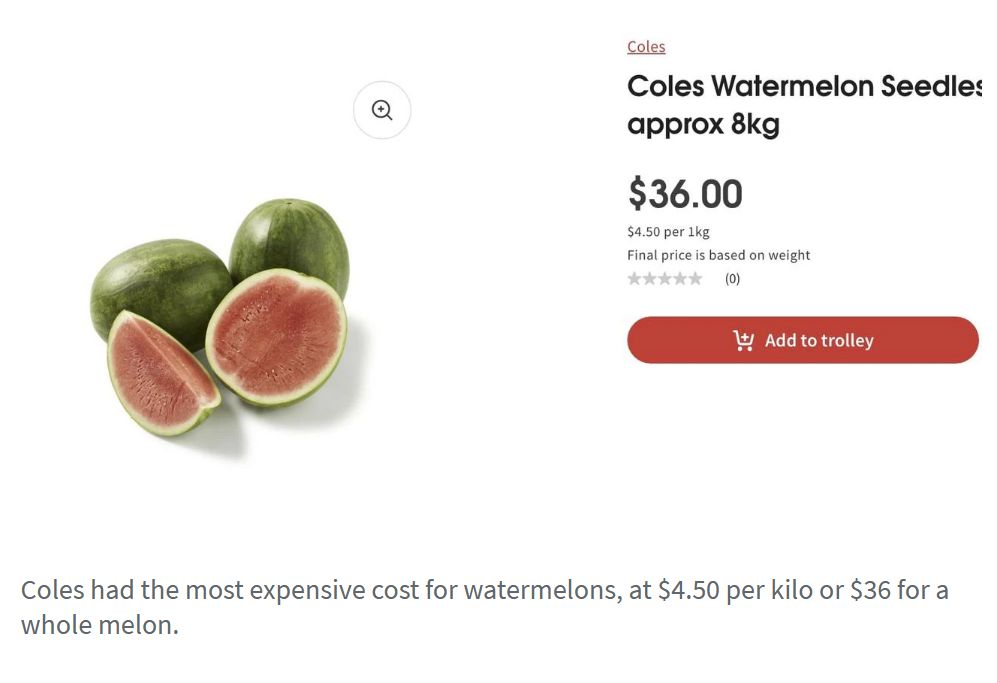Viewport: 997px width, 683px height.
Task: Open the (0) review count
Action: pyautogui.click(x=732, y=279)
